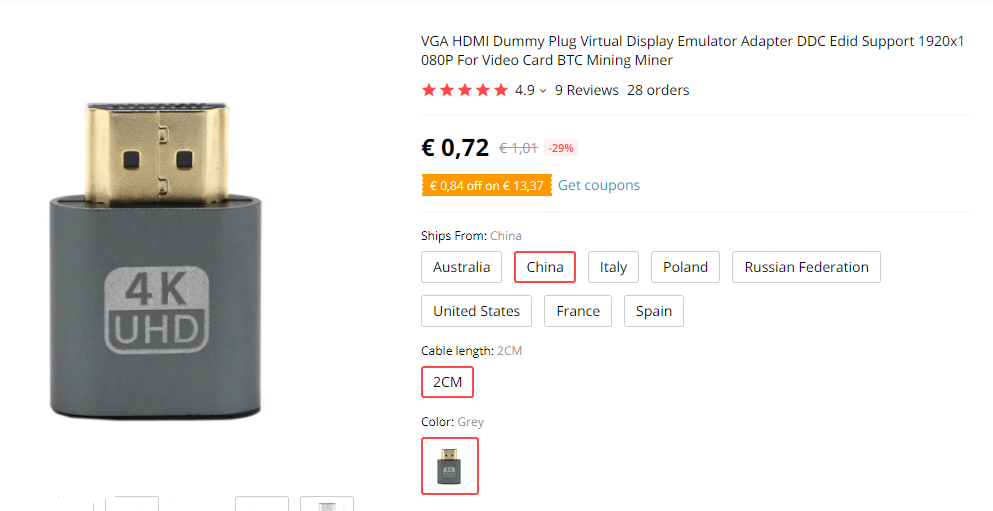This screenshot has height=511, width=993.
Task: Select the rightmost gallery thumbnail below the image
Action: point(326,504)
